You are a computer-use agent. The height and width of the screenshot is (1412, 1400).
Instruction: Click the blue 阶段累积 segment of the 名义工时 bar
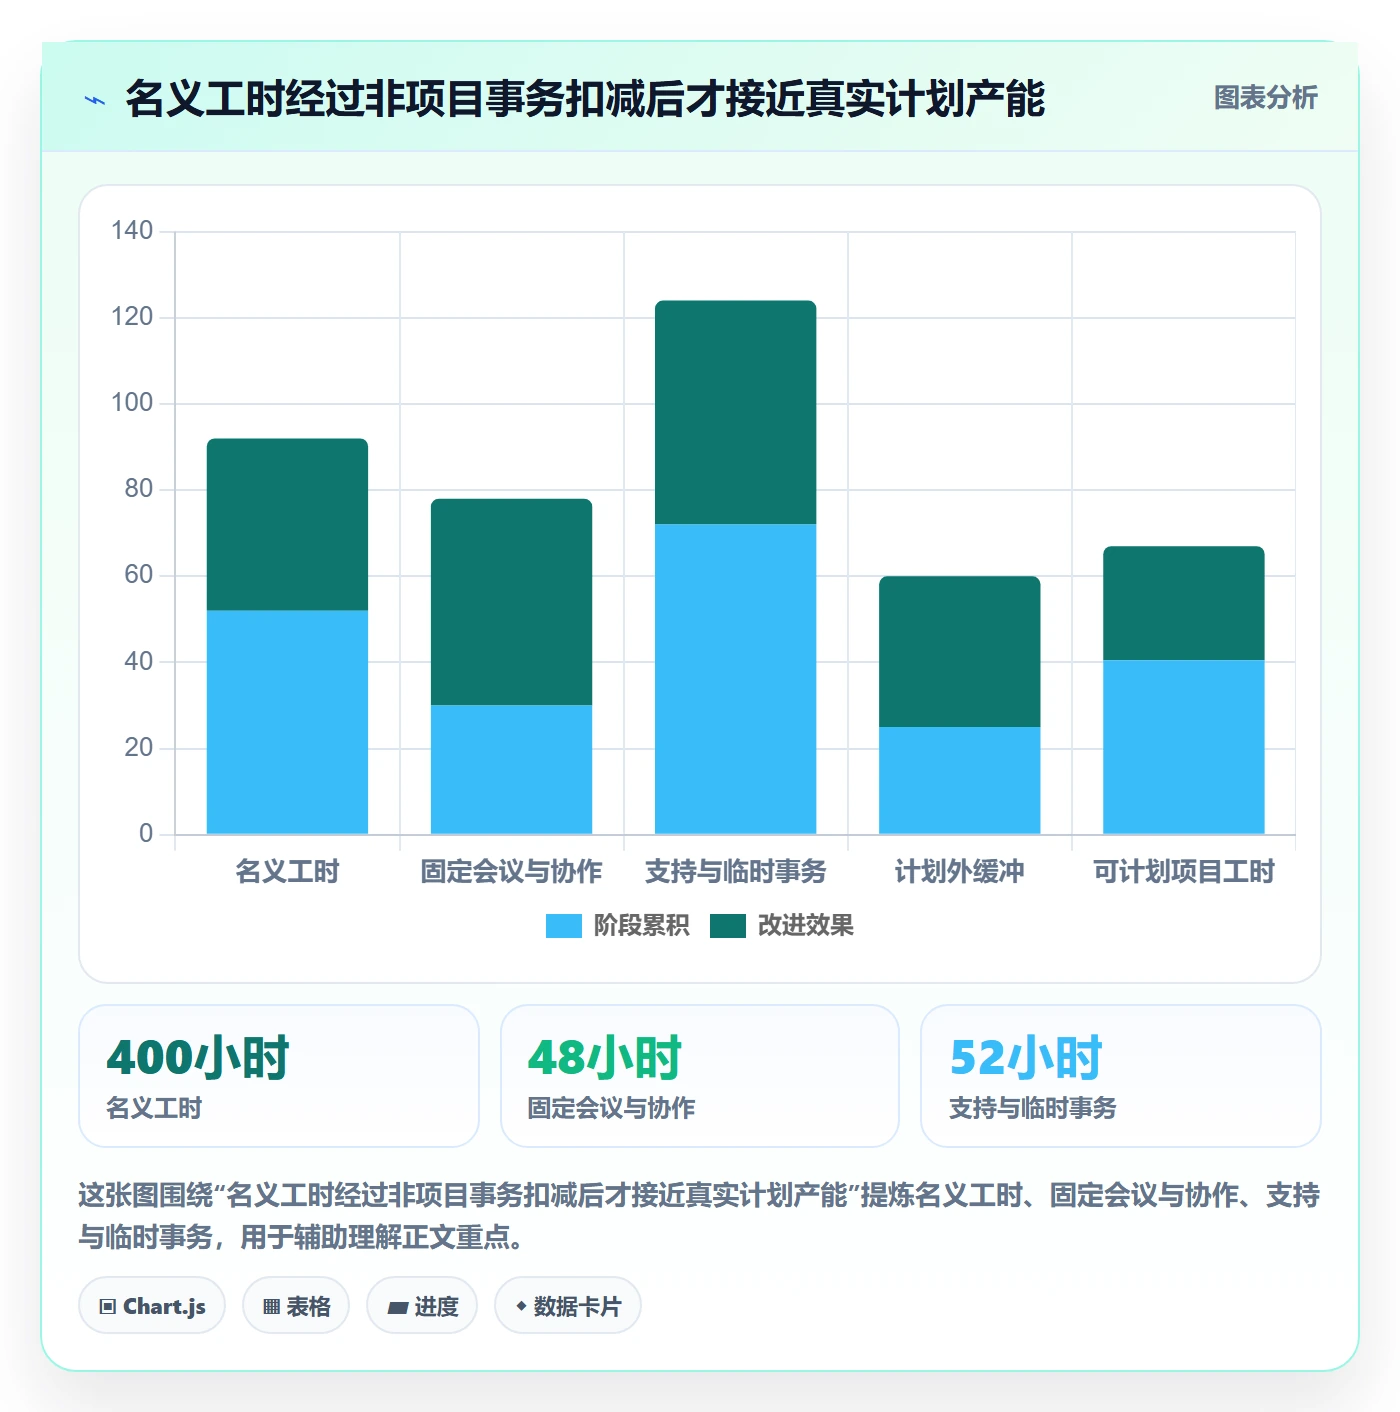(x=287, y=722)
